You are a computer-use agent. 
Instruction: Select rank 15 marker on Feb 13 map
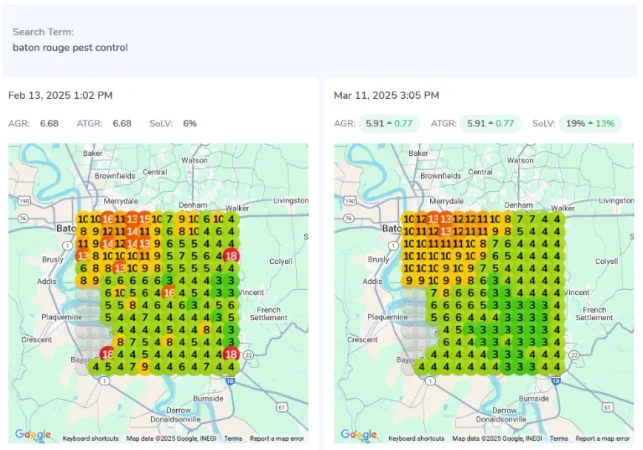pyautogui.click(x=145, y=219)
